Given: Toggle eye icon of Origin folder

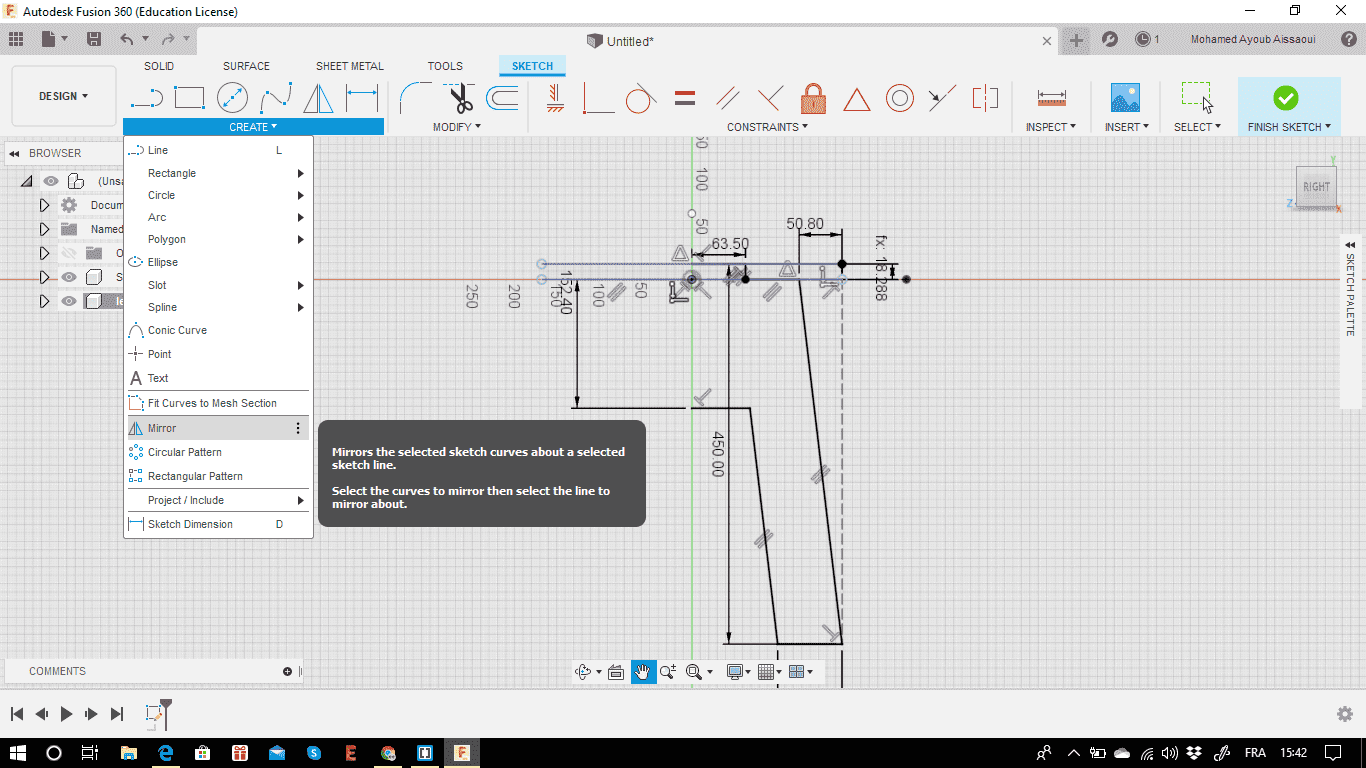Looking at the screenshot, I should [x=69, y=253].
